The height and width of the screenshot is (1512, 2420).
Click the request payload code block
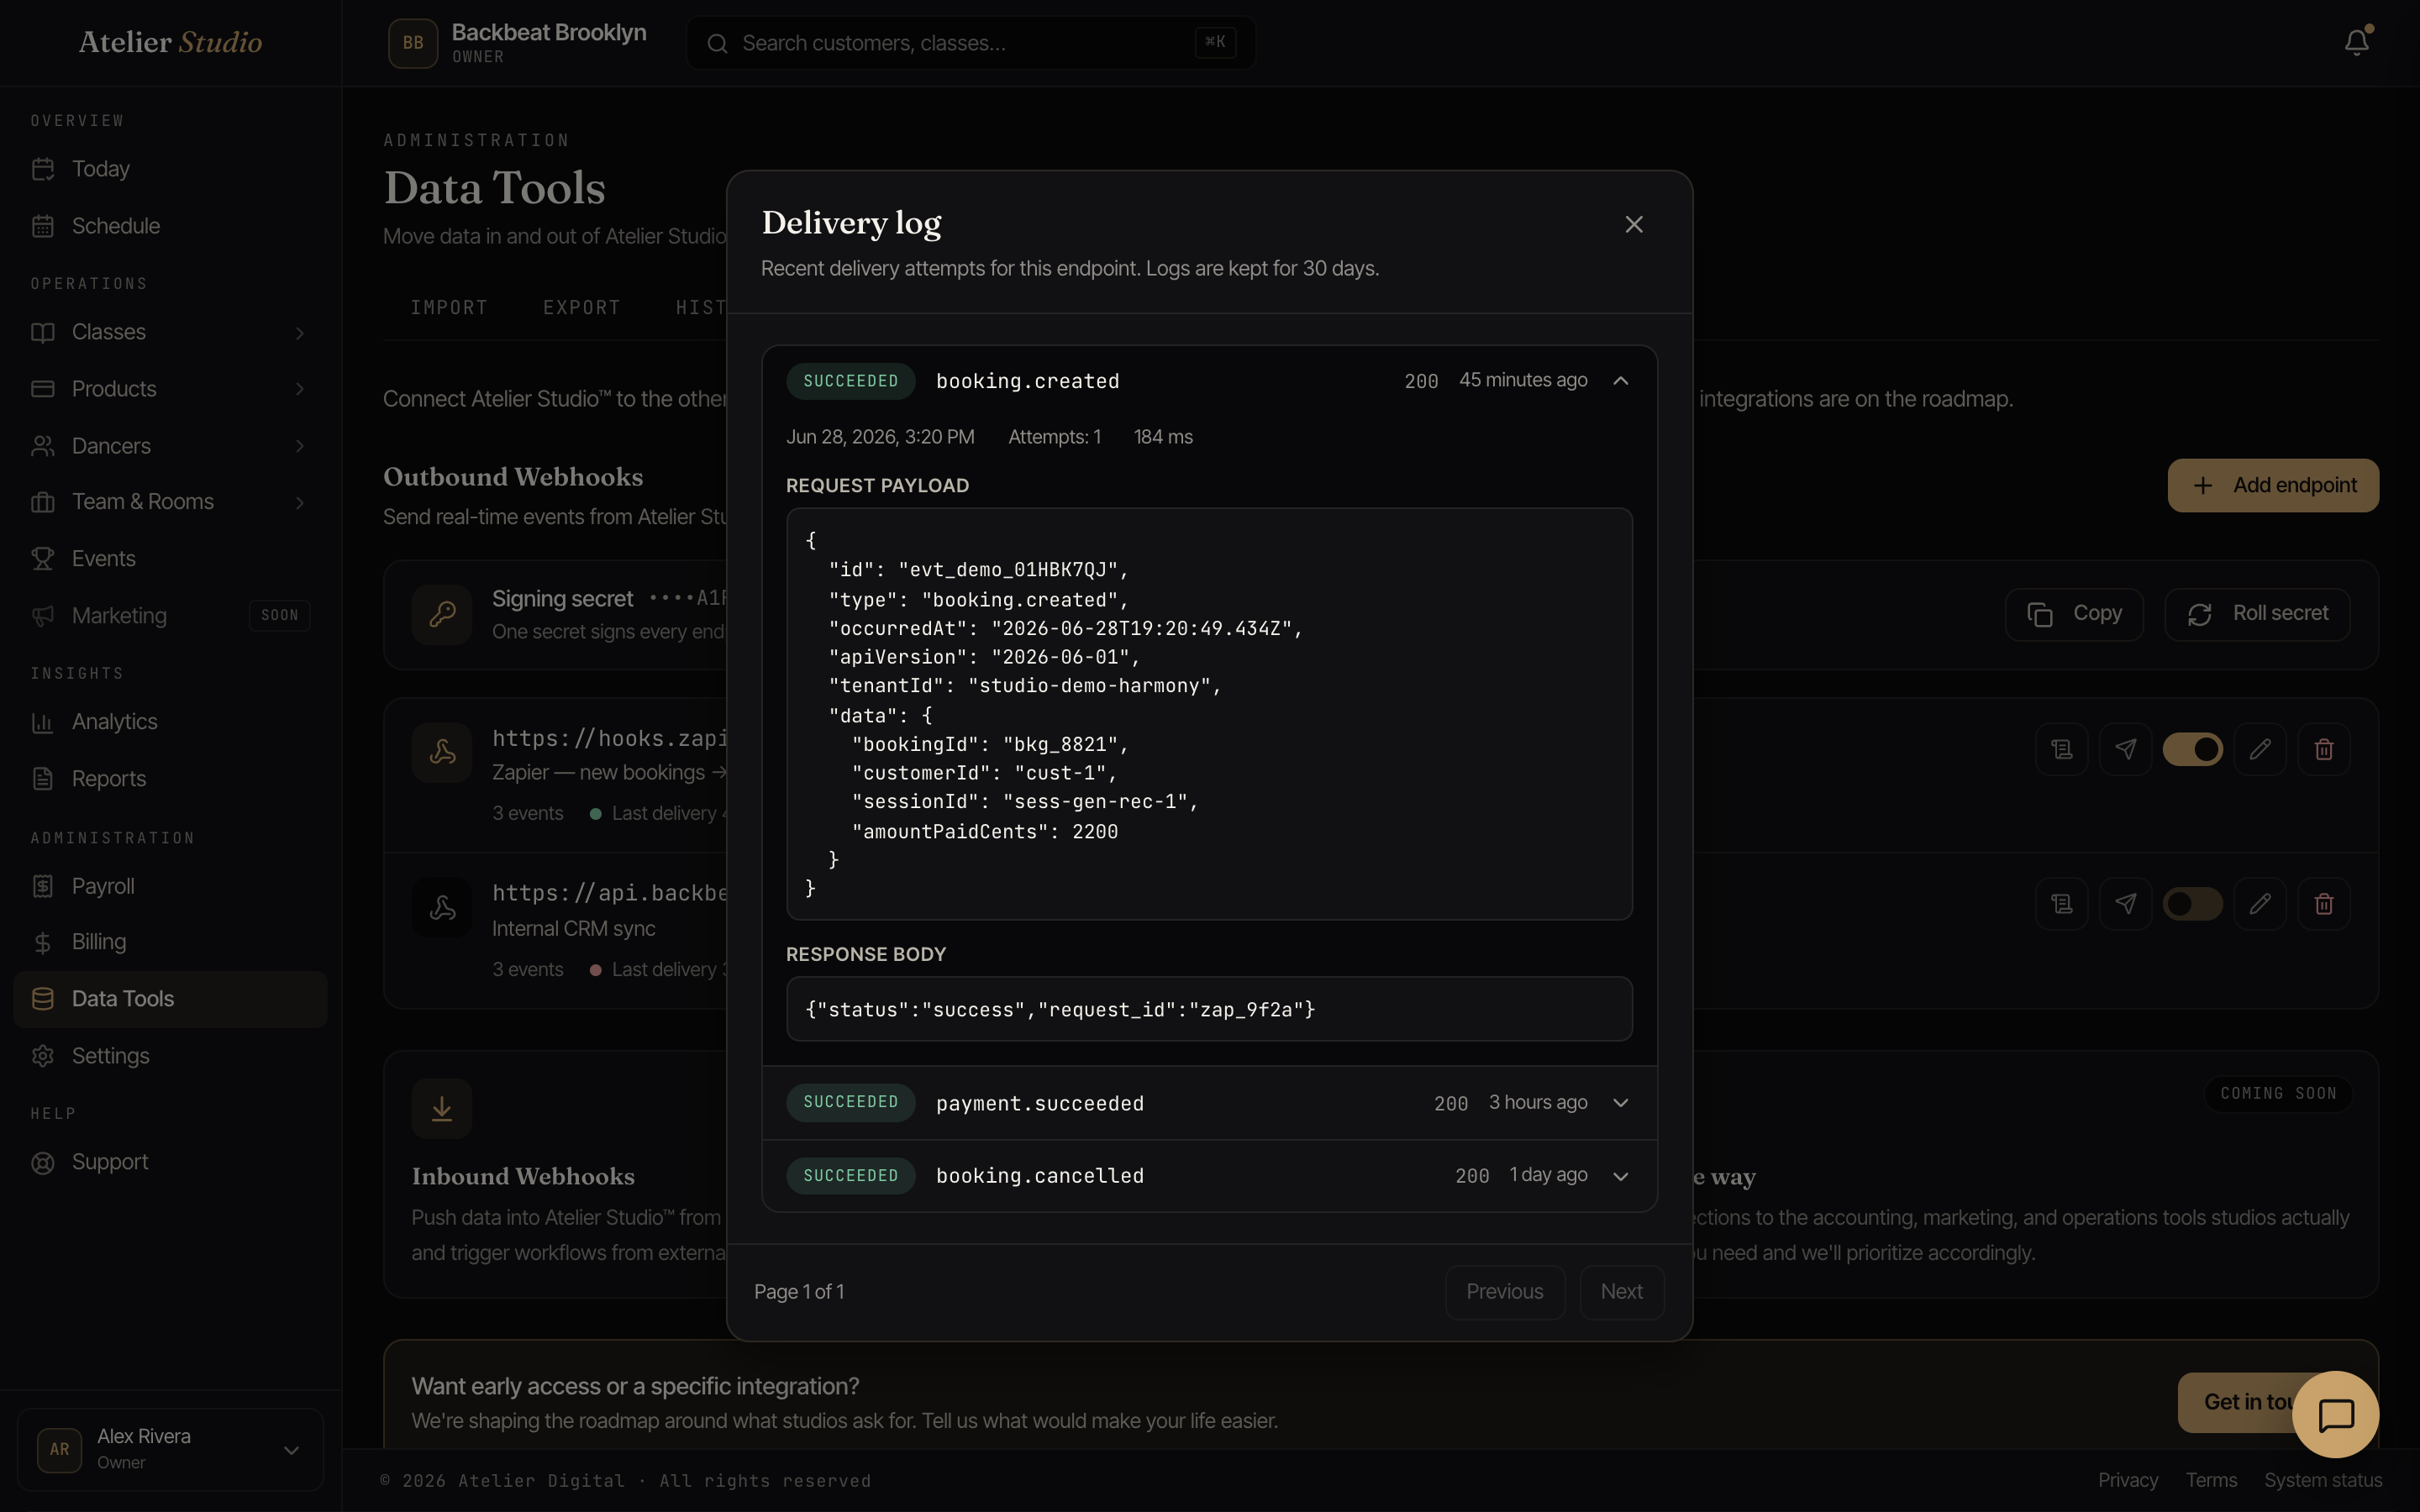1209,714
